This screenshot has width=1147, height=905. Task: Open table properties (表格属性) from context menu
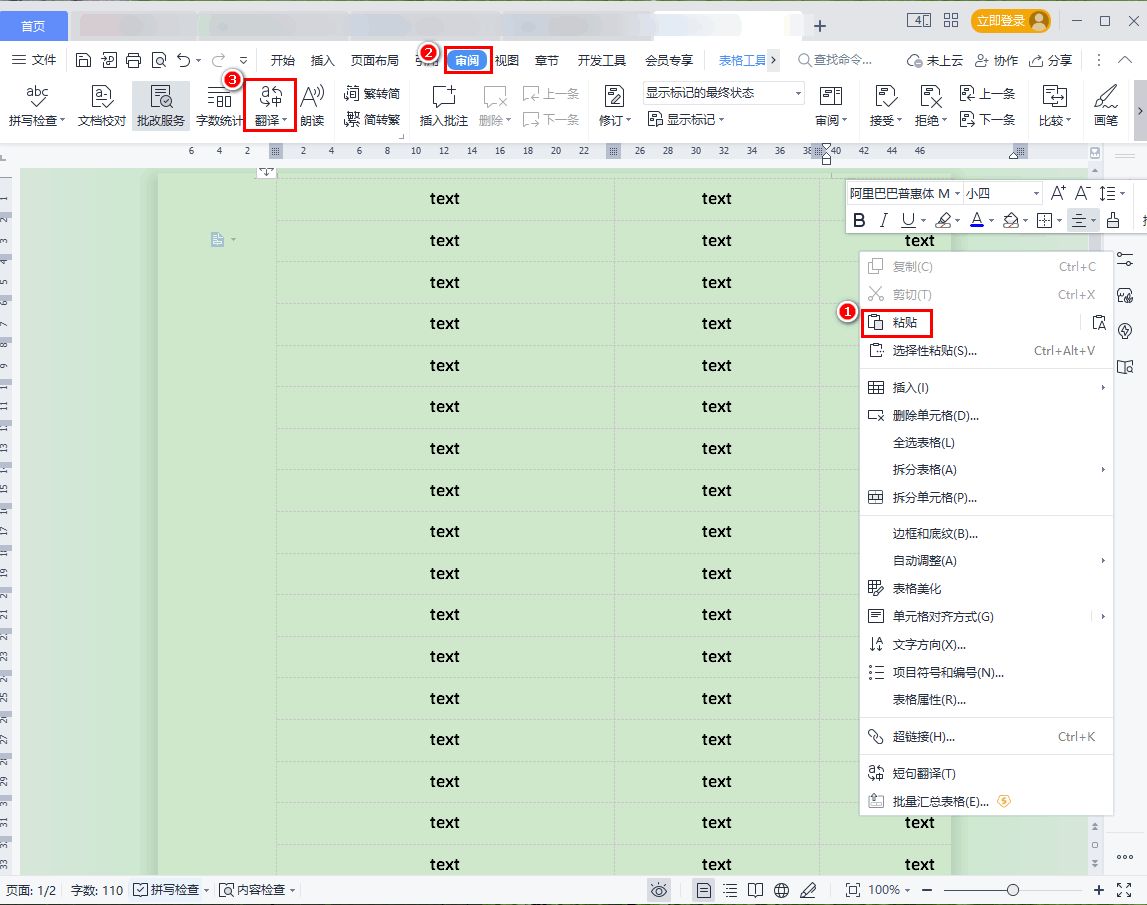click(986, 699)
